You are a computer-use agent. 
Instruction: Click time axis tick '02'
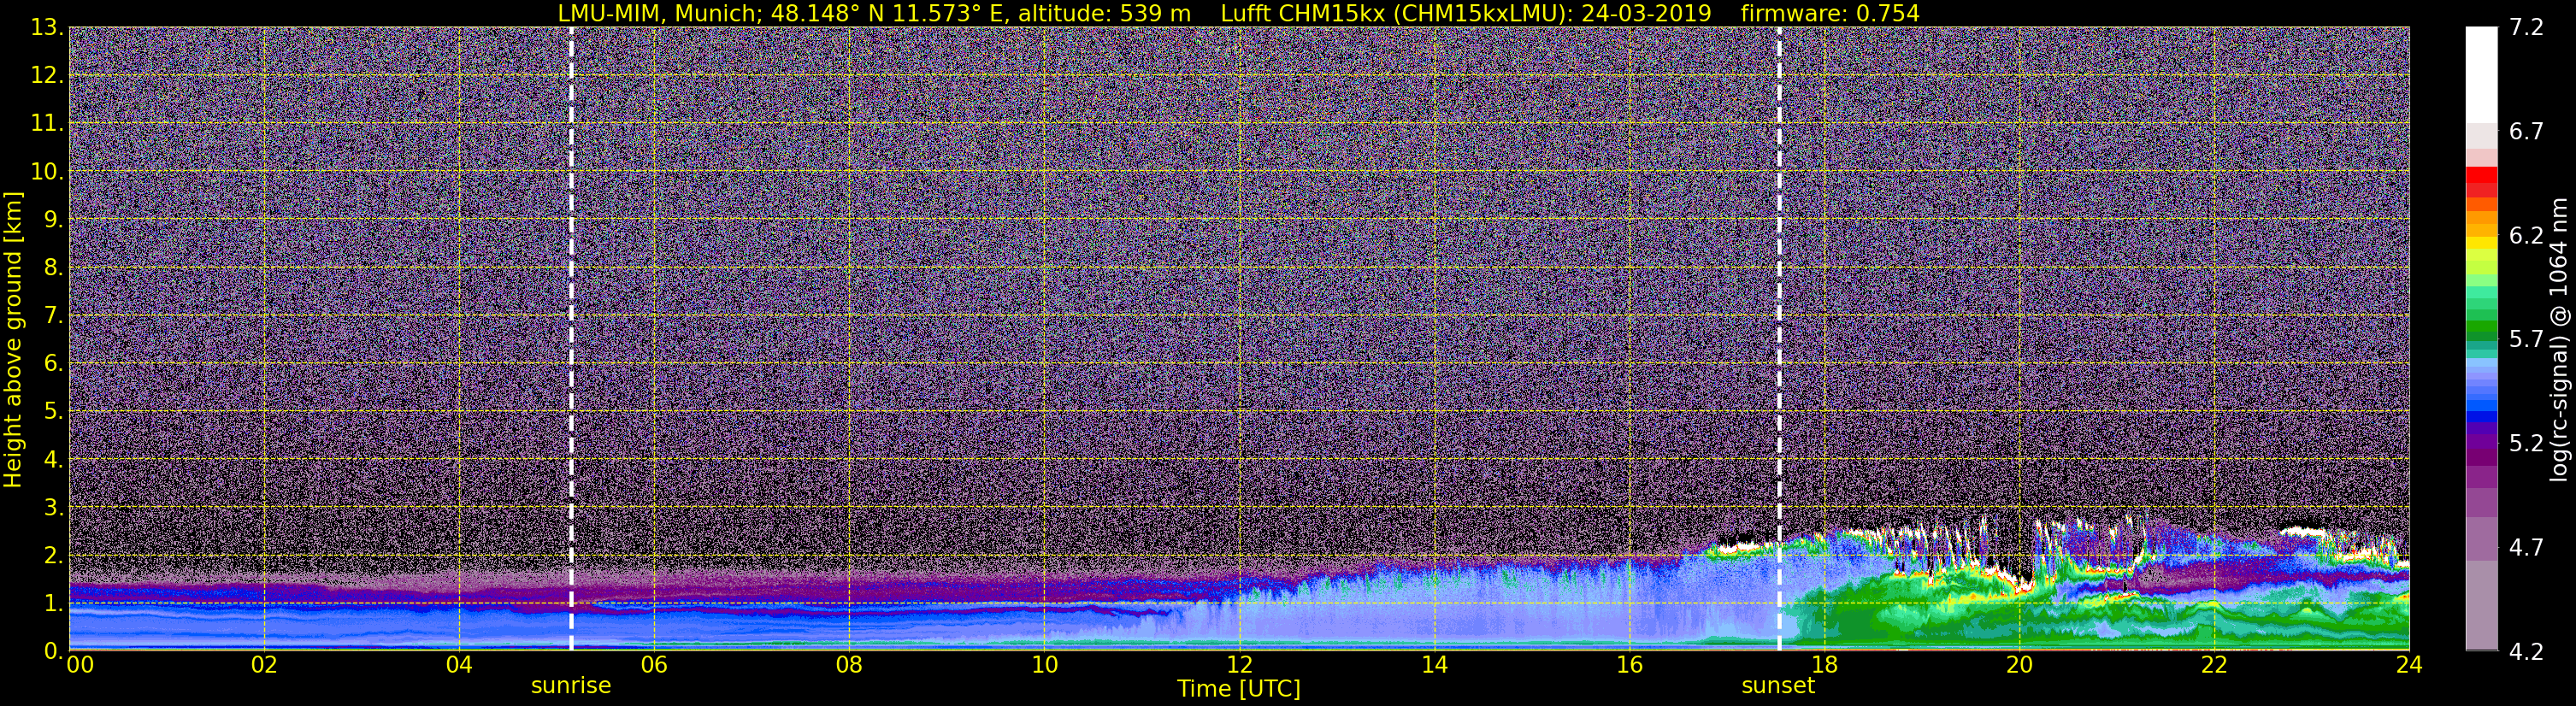[x=264, y=665]
